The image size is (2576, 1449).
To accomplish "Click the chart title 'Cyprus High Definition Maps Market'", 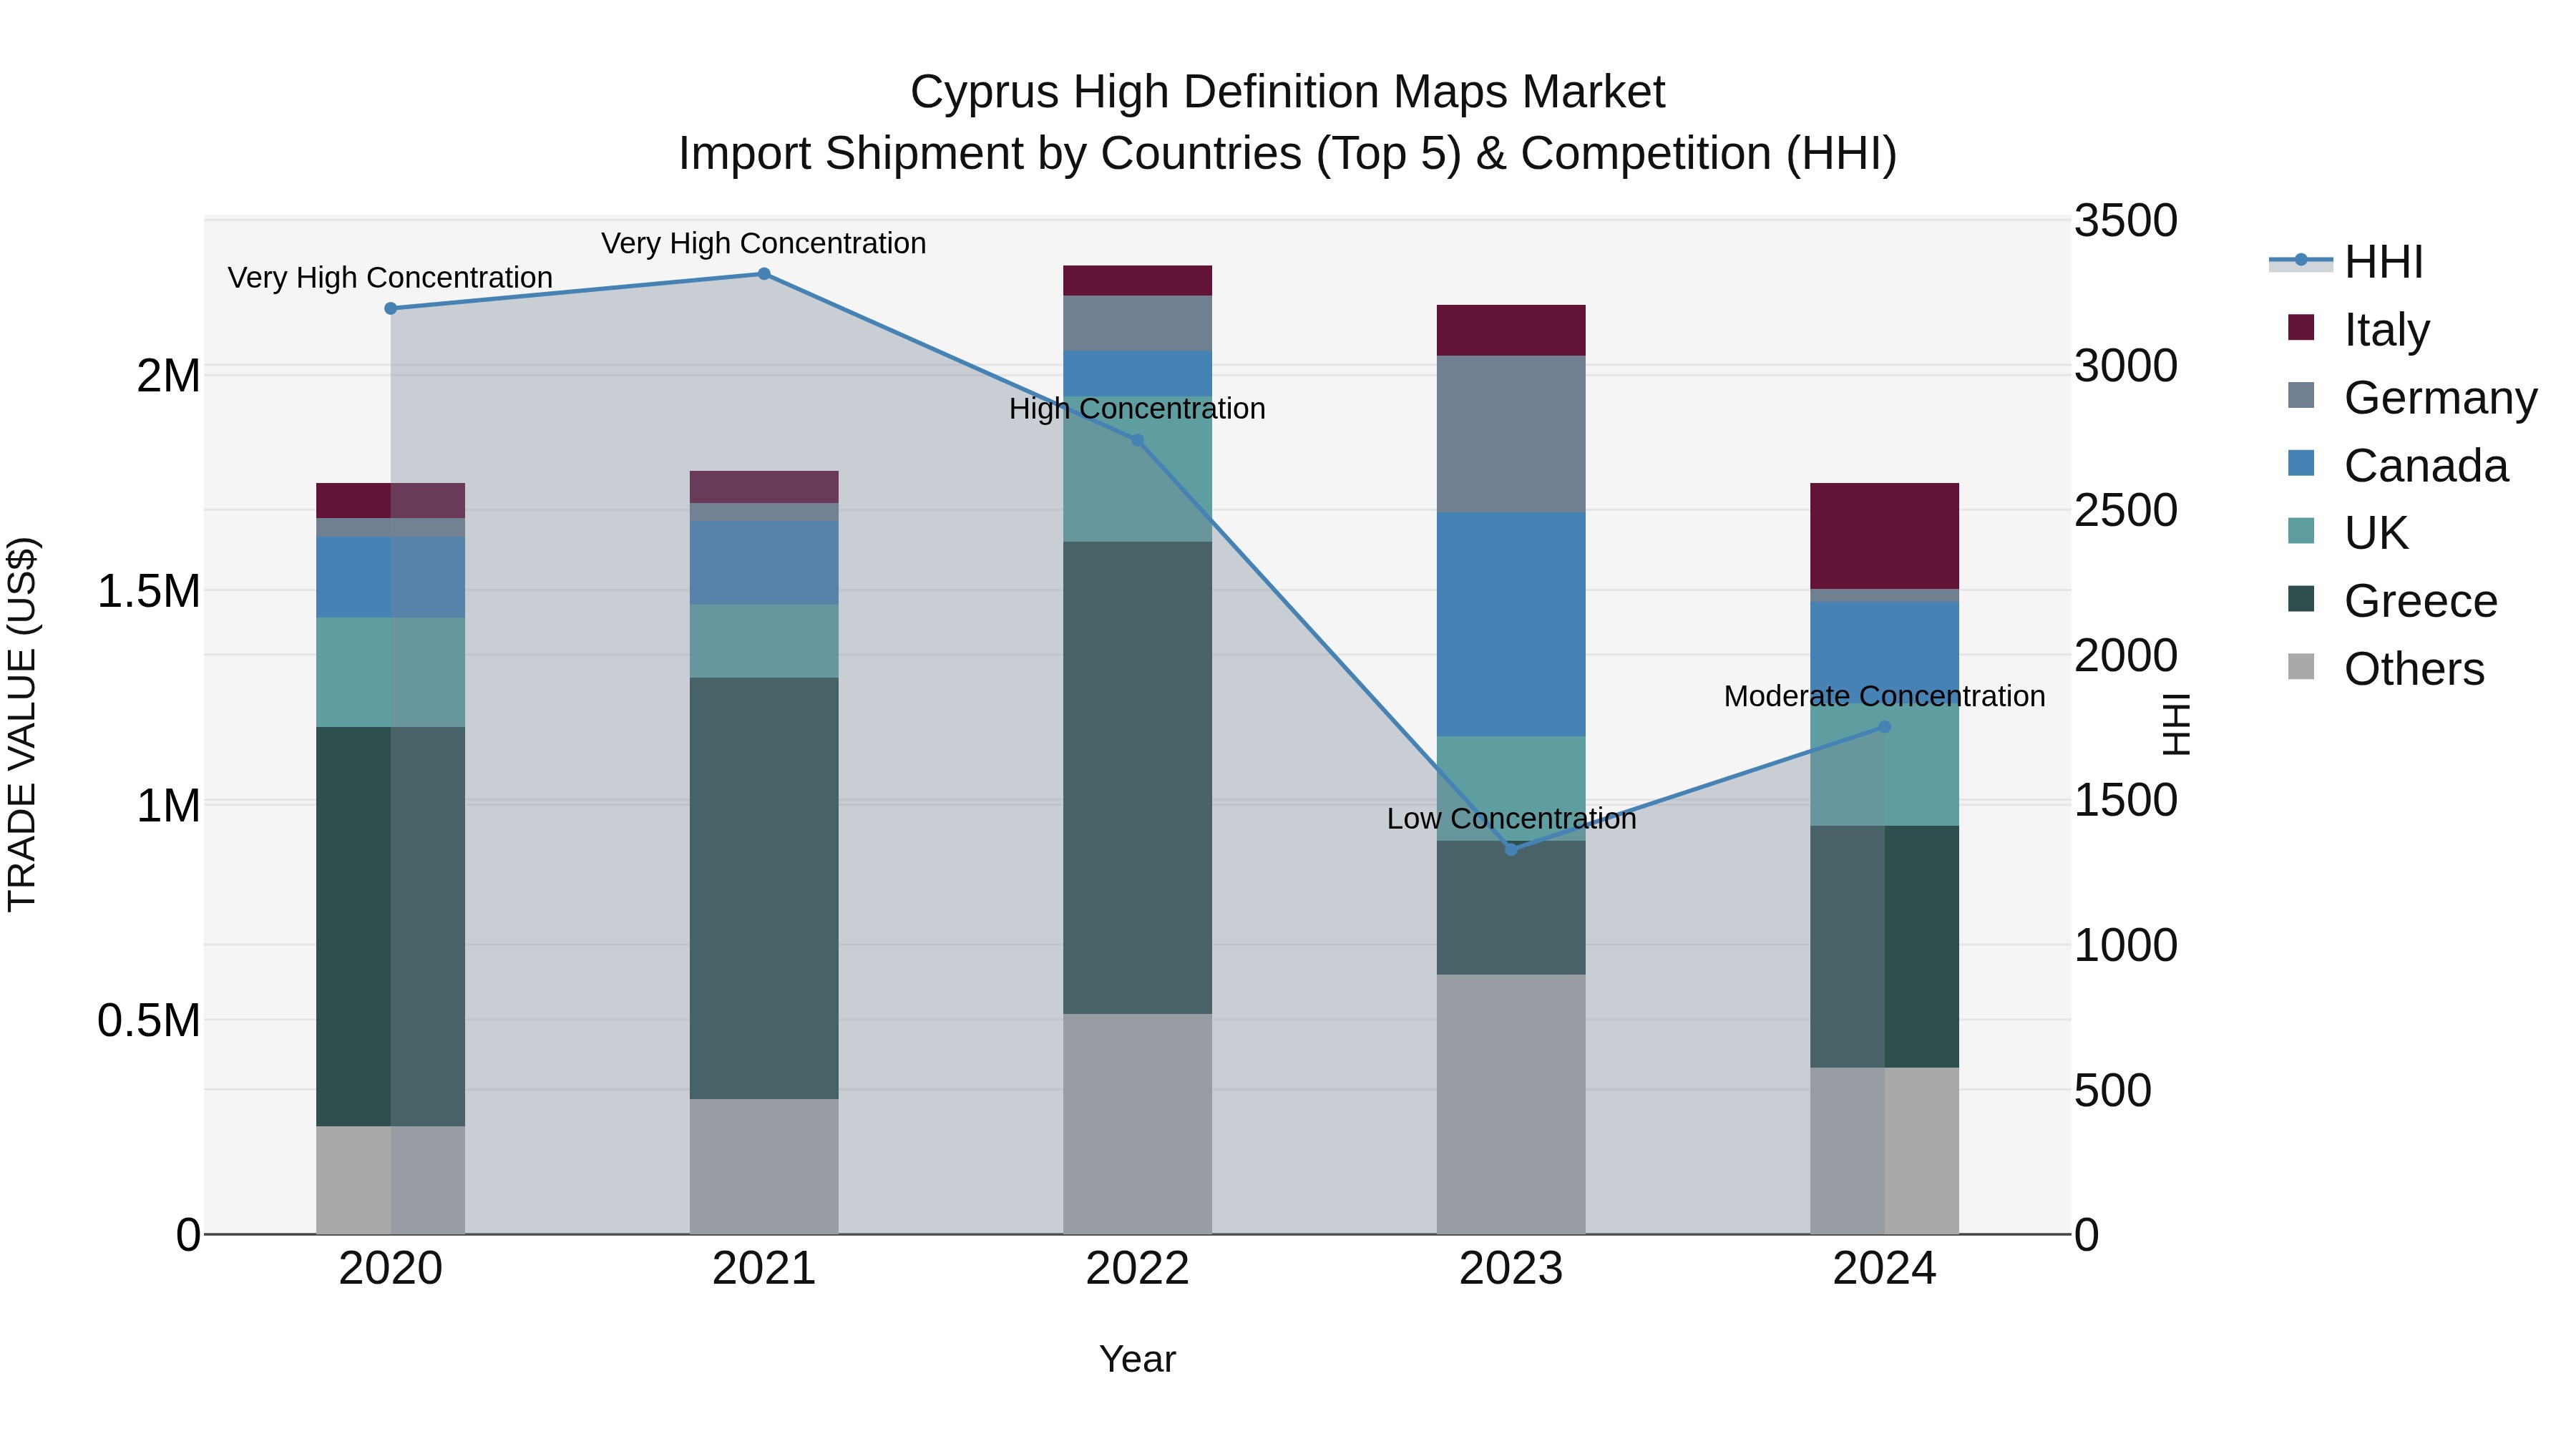I will [x=1287, y=92].
